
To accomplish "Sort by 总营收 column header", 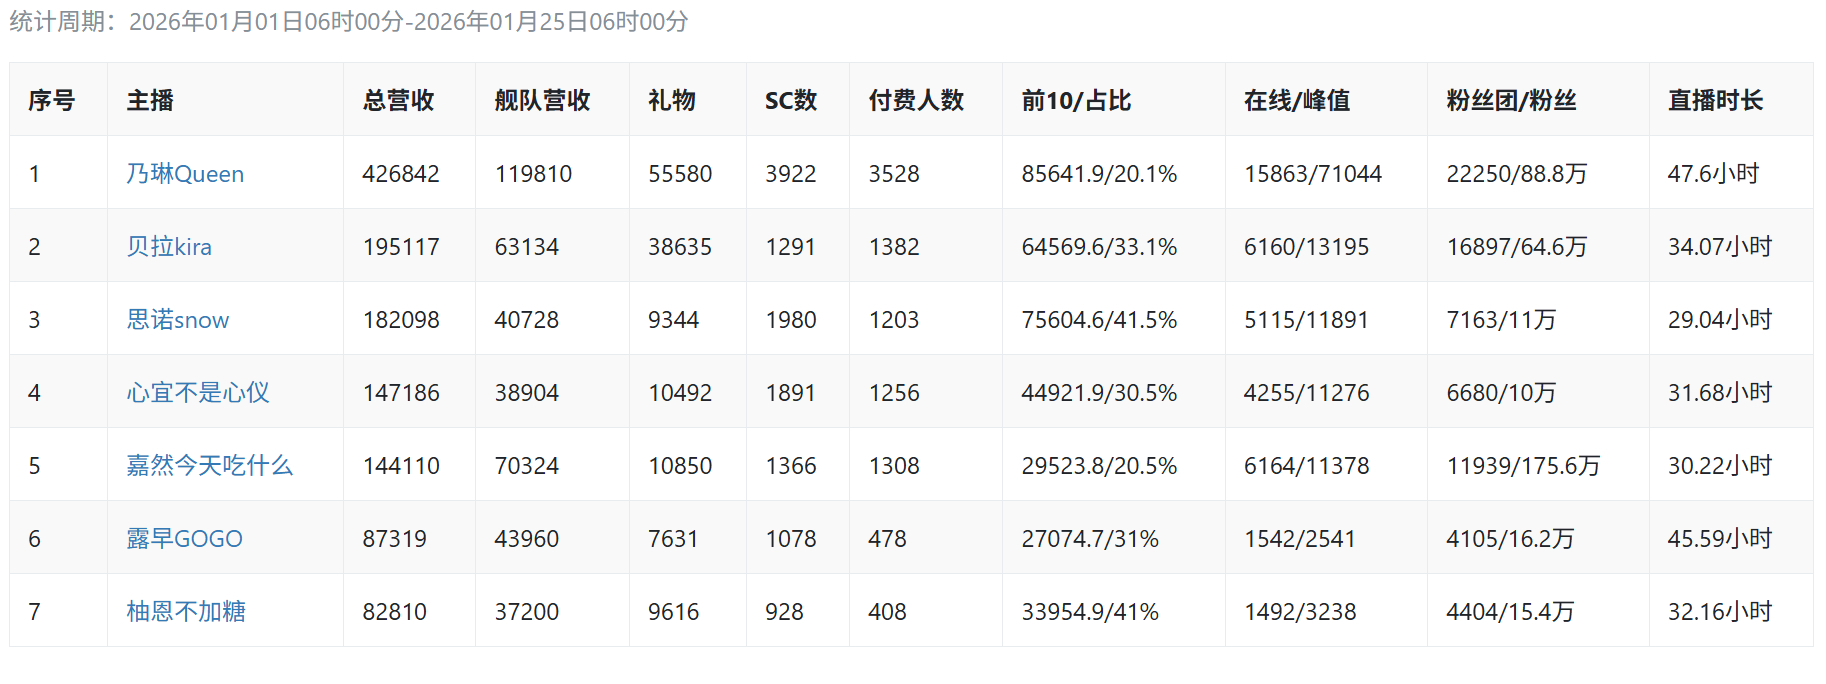I will (398, 100).
